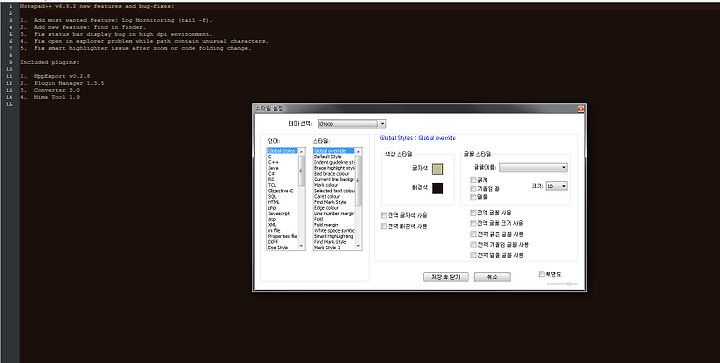Screen dimensions: 720x363
Task: Select Indent guideline style entry
Action: pyautogui.click(x=334, y=162)
